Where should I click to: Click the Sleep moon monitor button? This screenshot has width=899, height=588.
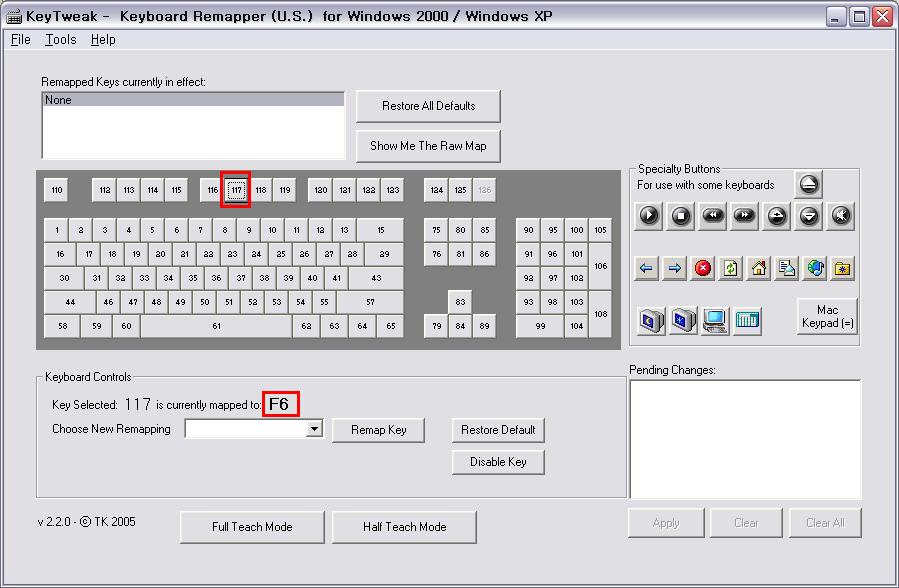point(651,320)
